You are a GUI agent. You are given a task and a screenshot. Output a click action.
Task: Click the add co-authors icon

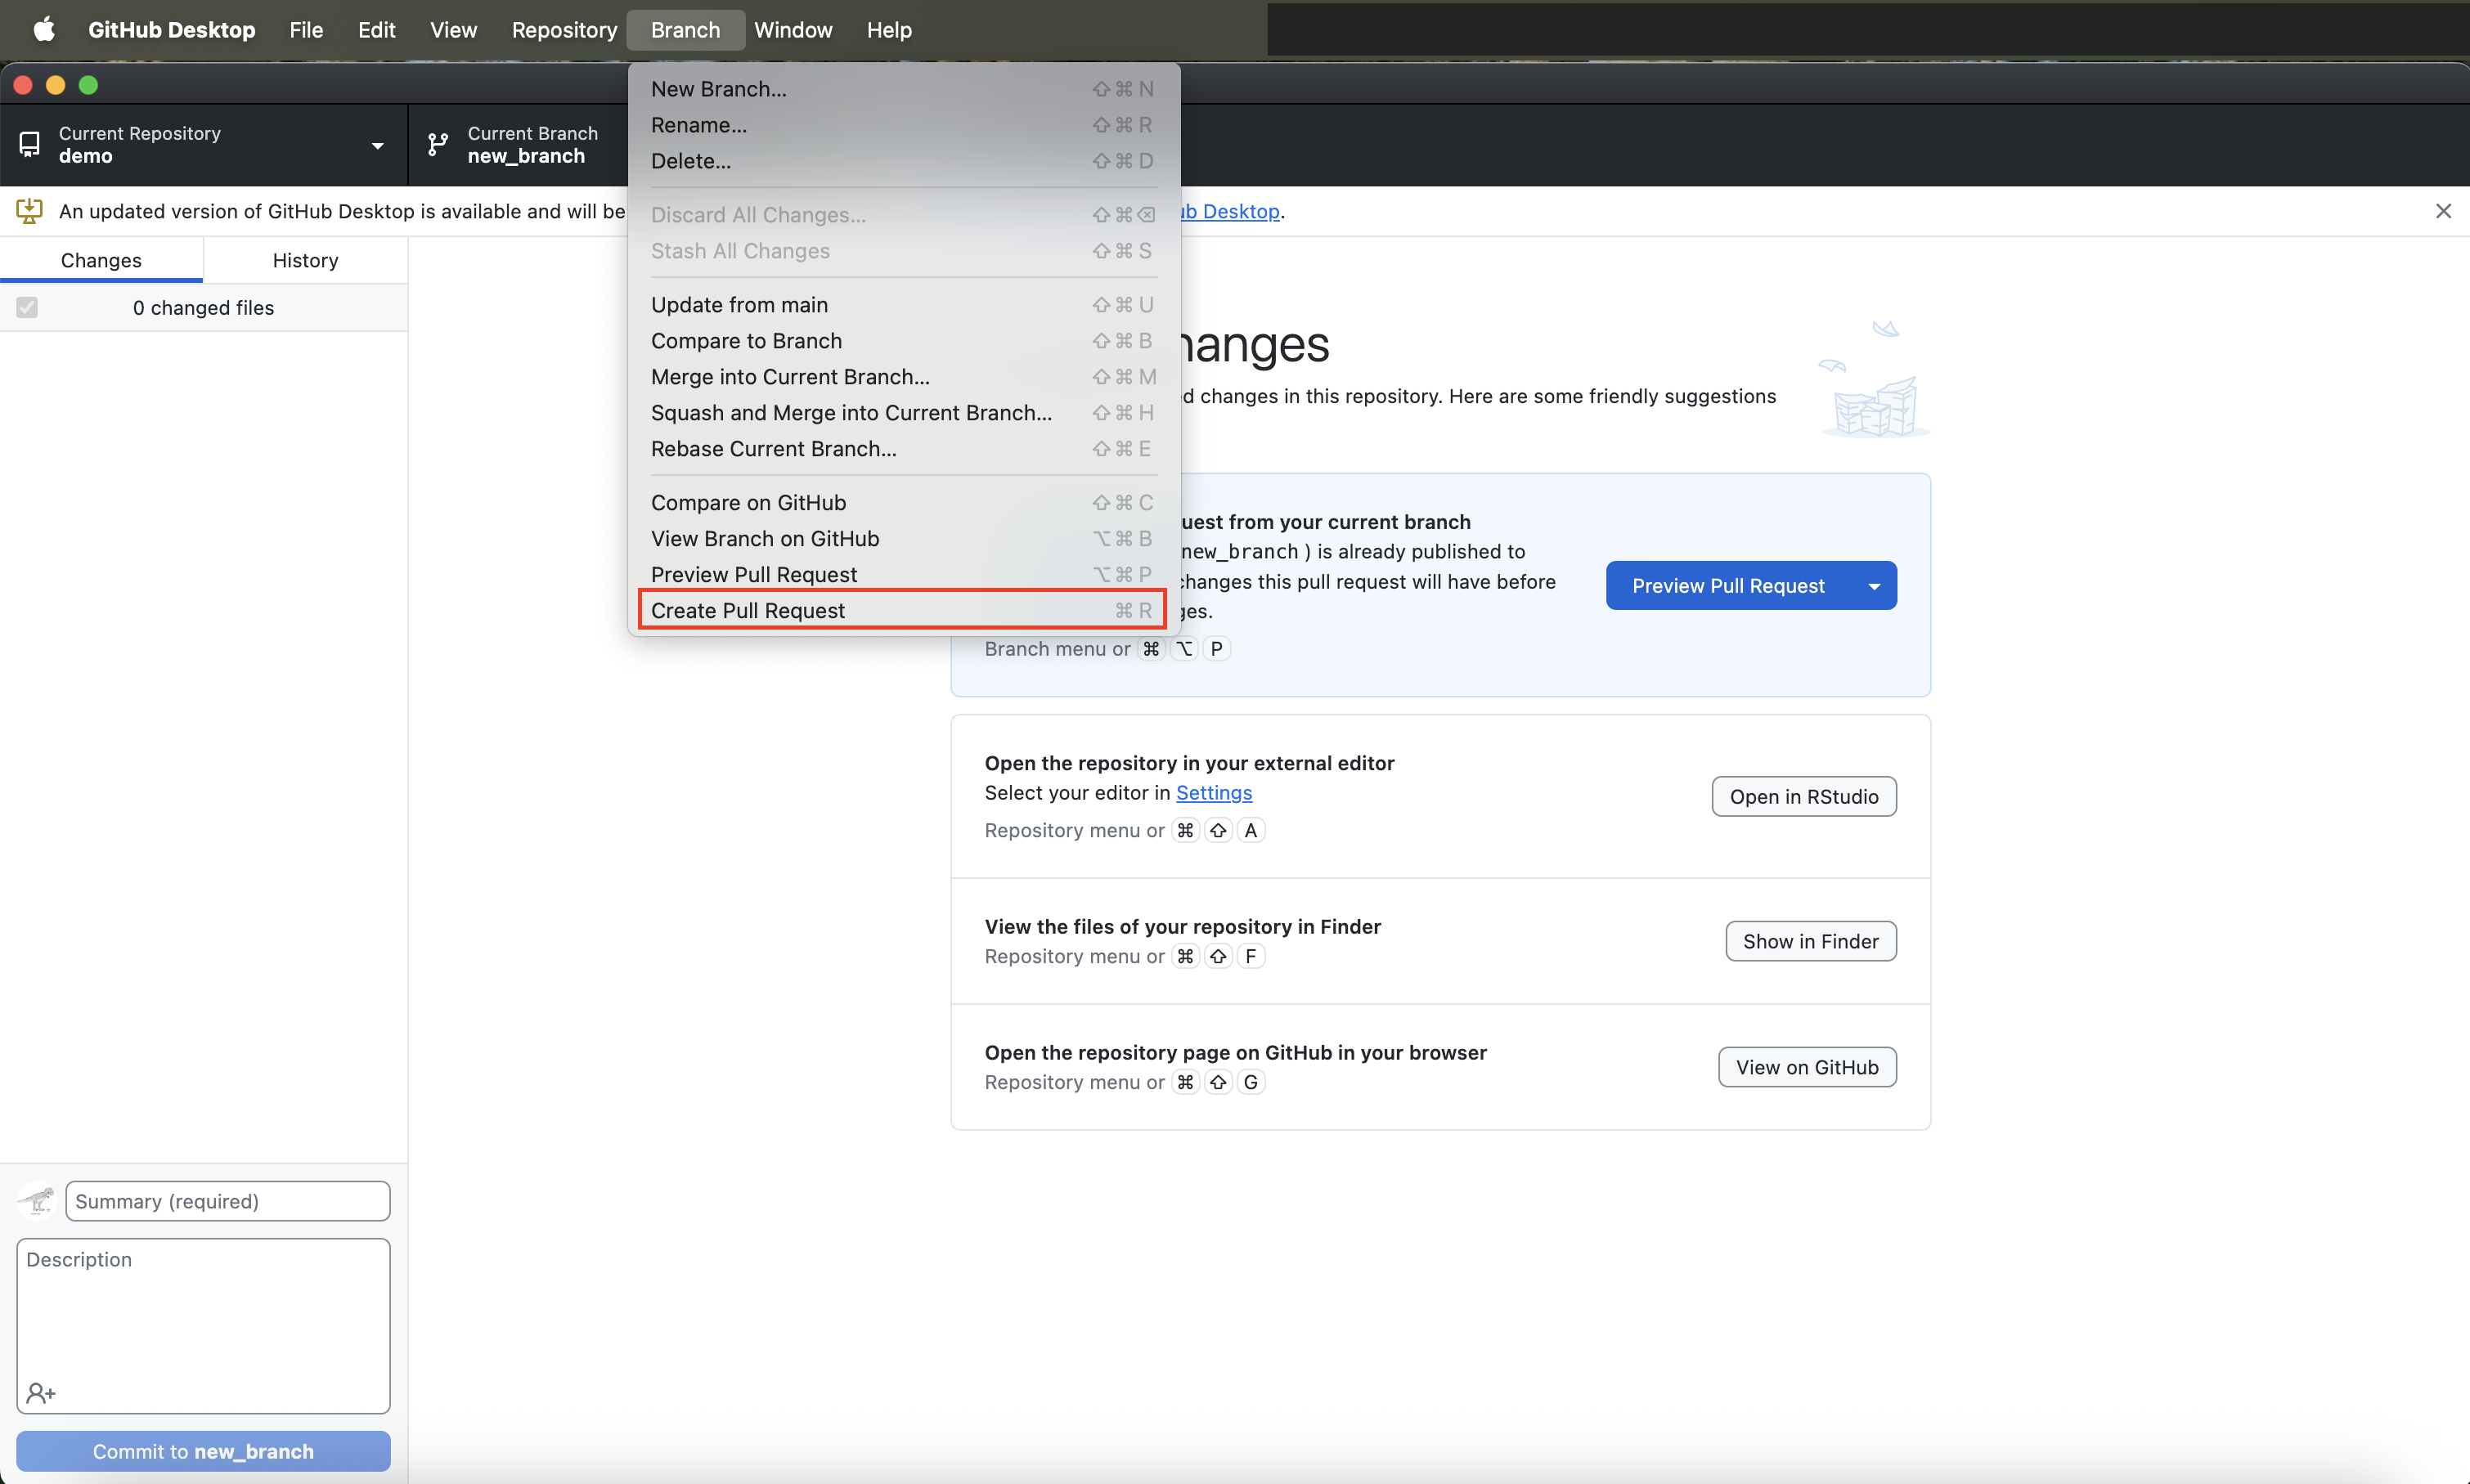41,1392
